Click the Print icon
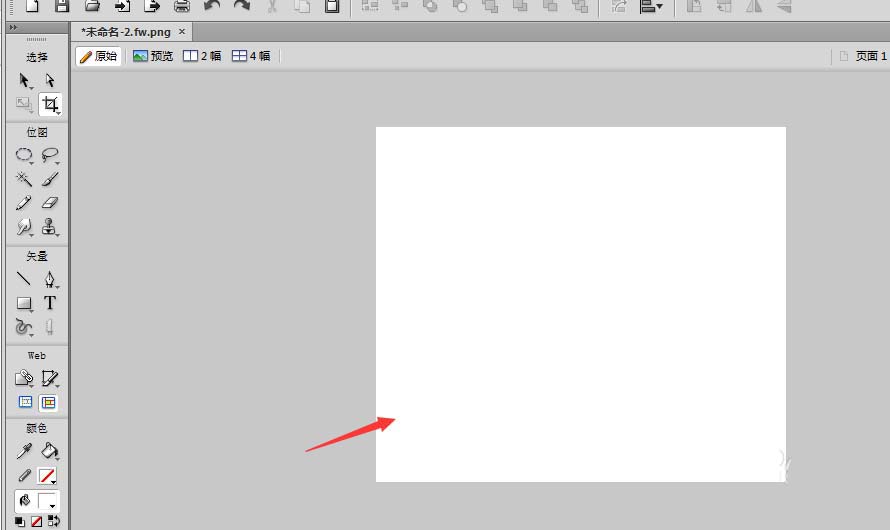The height and width of the screenshot is (530, 890). coord(182,6)
